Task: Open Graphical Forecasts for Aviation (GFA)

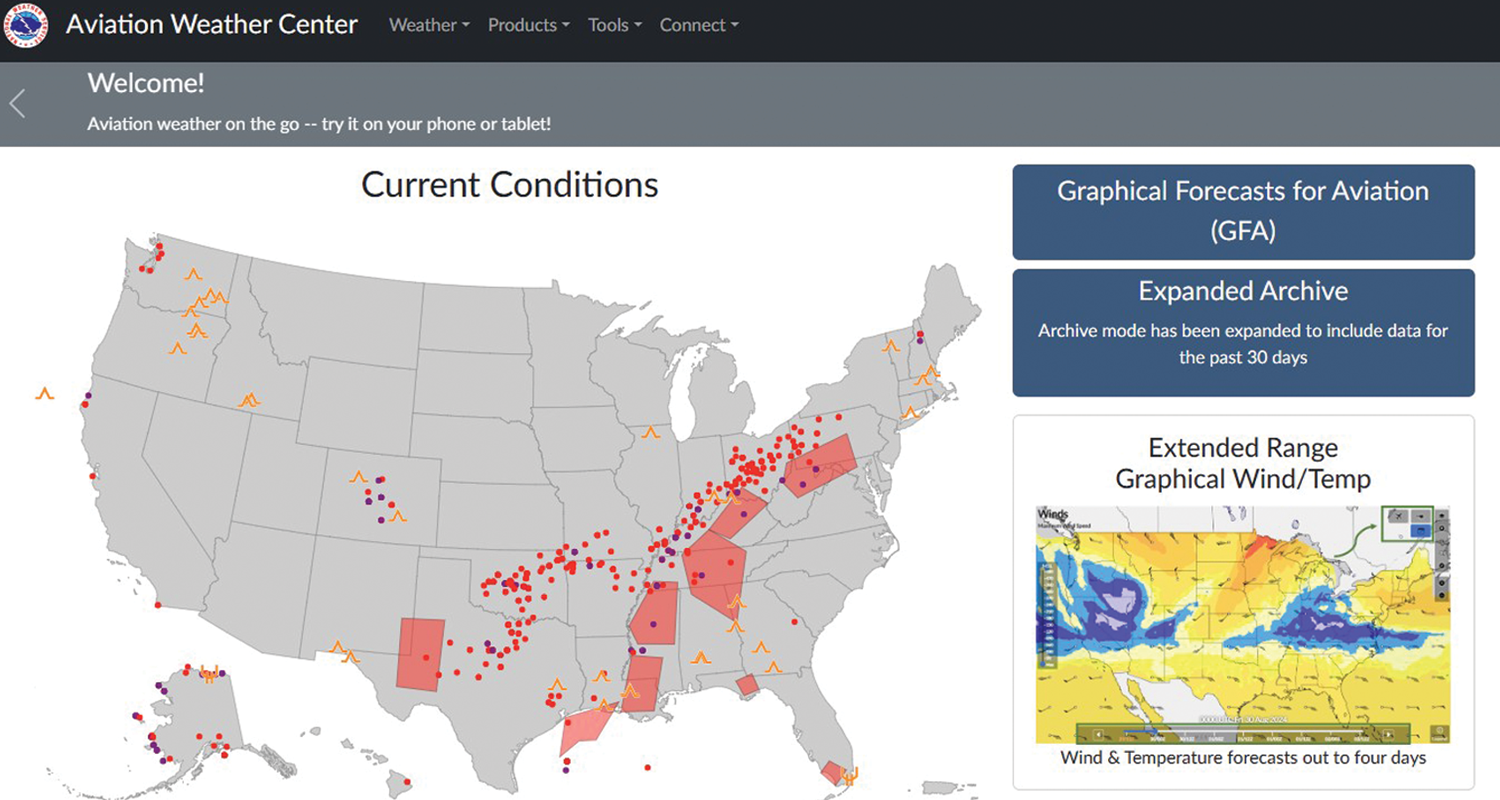Action: [1243, 212]
